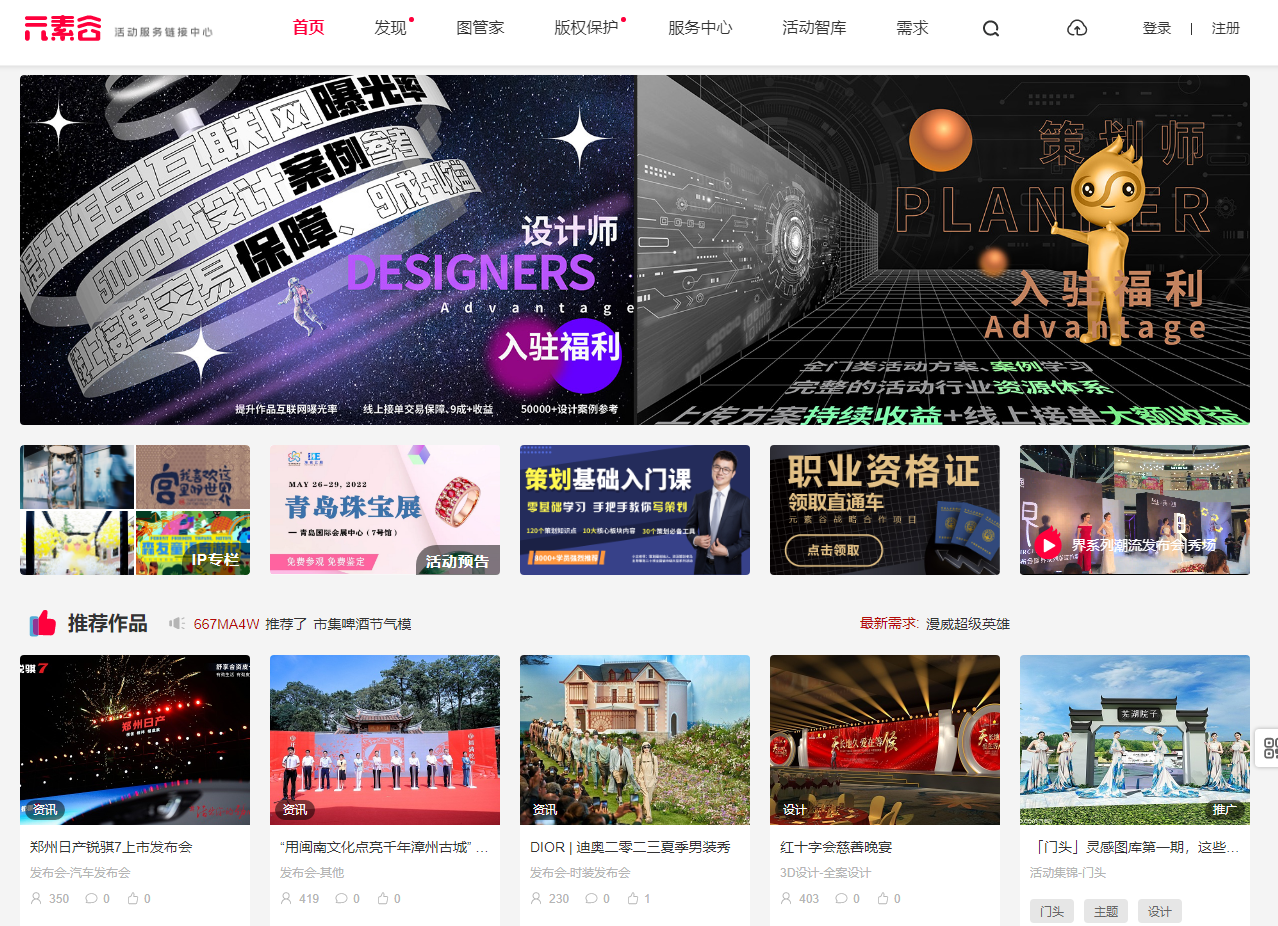
Task: Open the 推荐作品 section heading
Action: [108, 624]
